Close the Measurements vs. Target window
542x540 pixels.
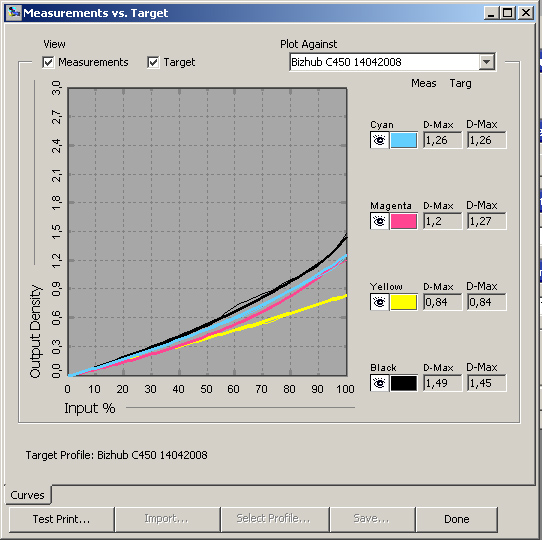coord(526,13)
